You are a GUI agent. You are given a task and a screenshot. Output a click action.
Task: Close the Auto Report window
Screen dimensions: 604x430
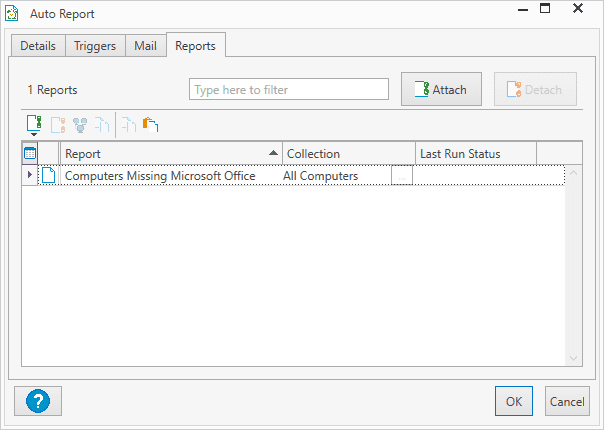(x=578, y=8)
